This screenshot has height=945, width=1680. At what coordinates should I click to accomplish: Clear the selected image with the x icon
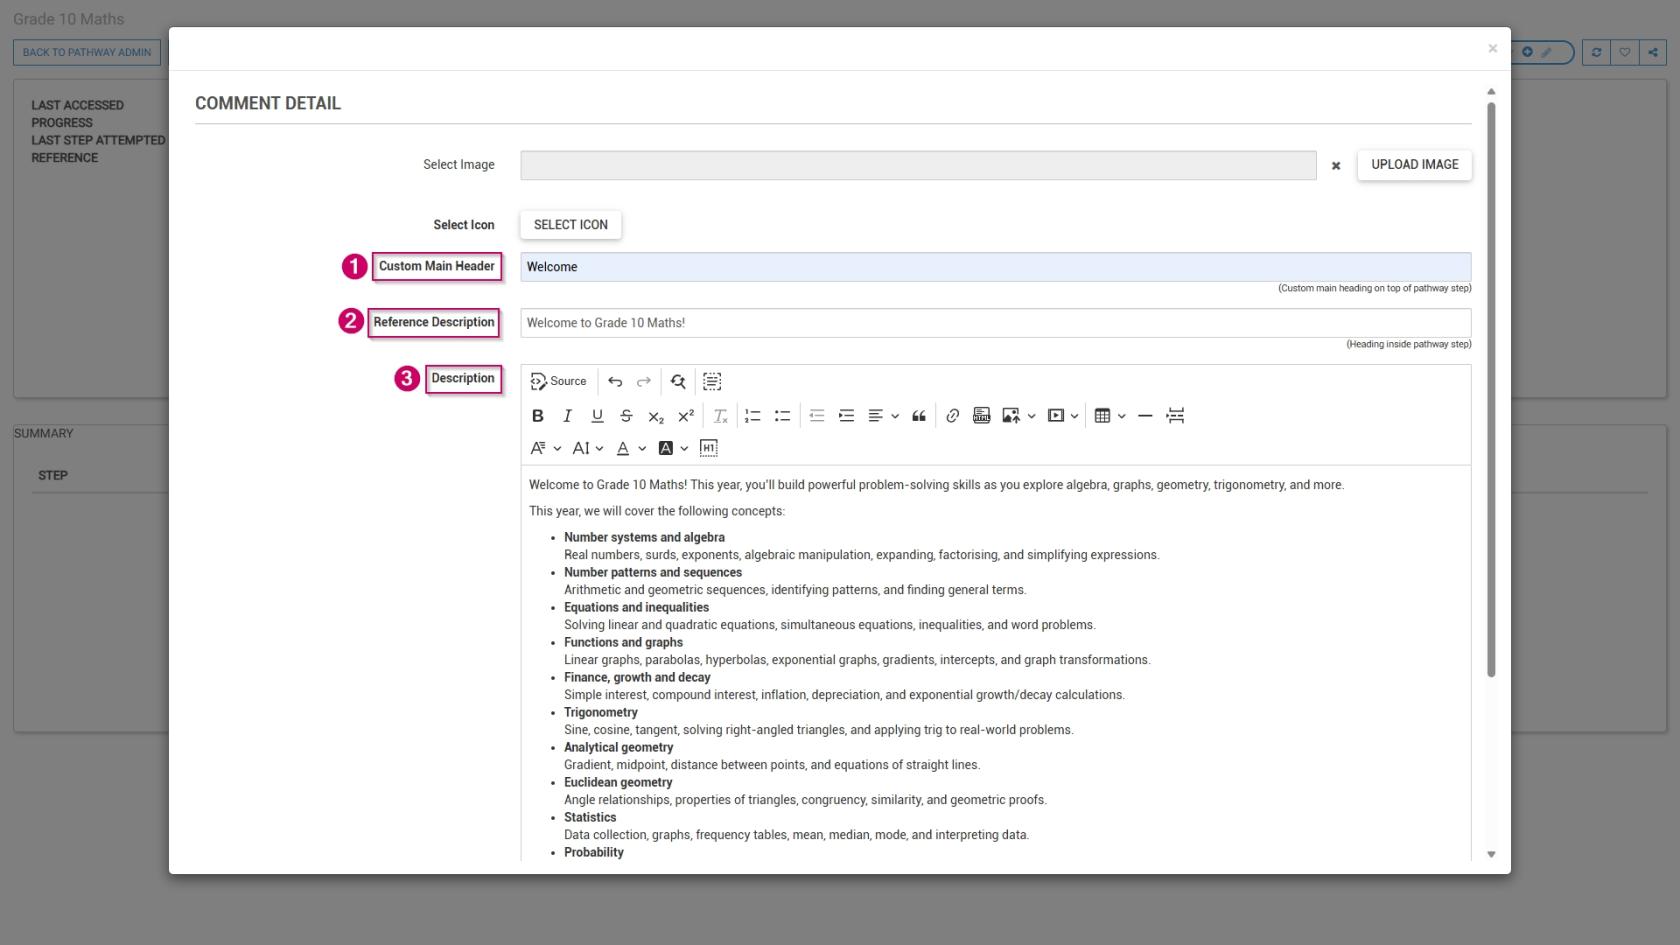1336,166
